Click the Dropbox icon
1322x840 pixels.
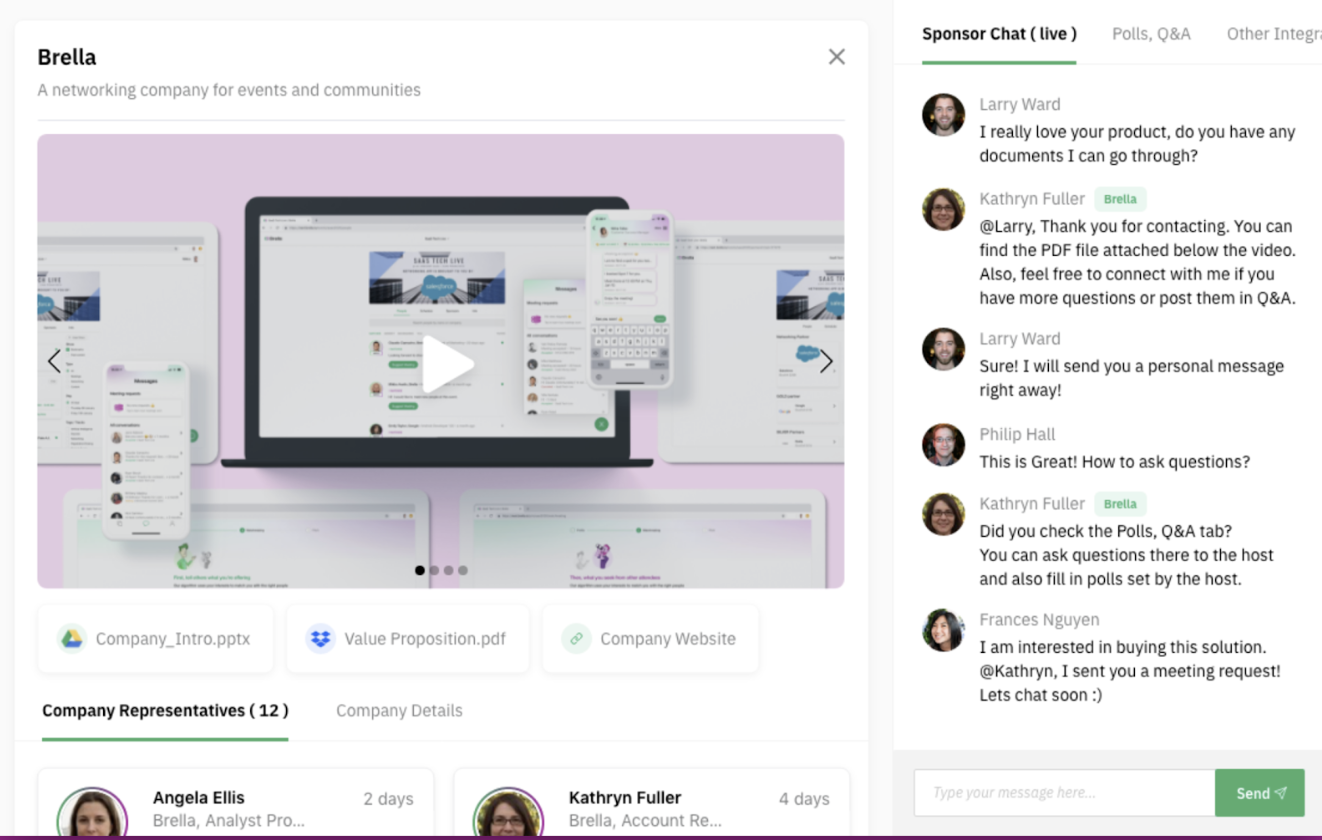(320, 638)
